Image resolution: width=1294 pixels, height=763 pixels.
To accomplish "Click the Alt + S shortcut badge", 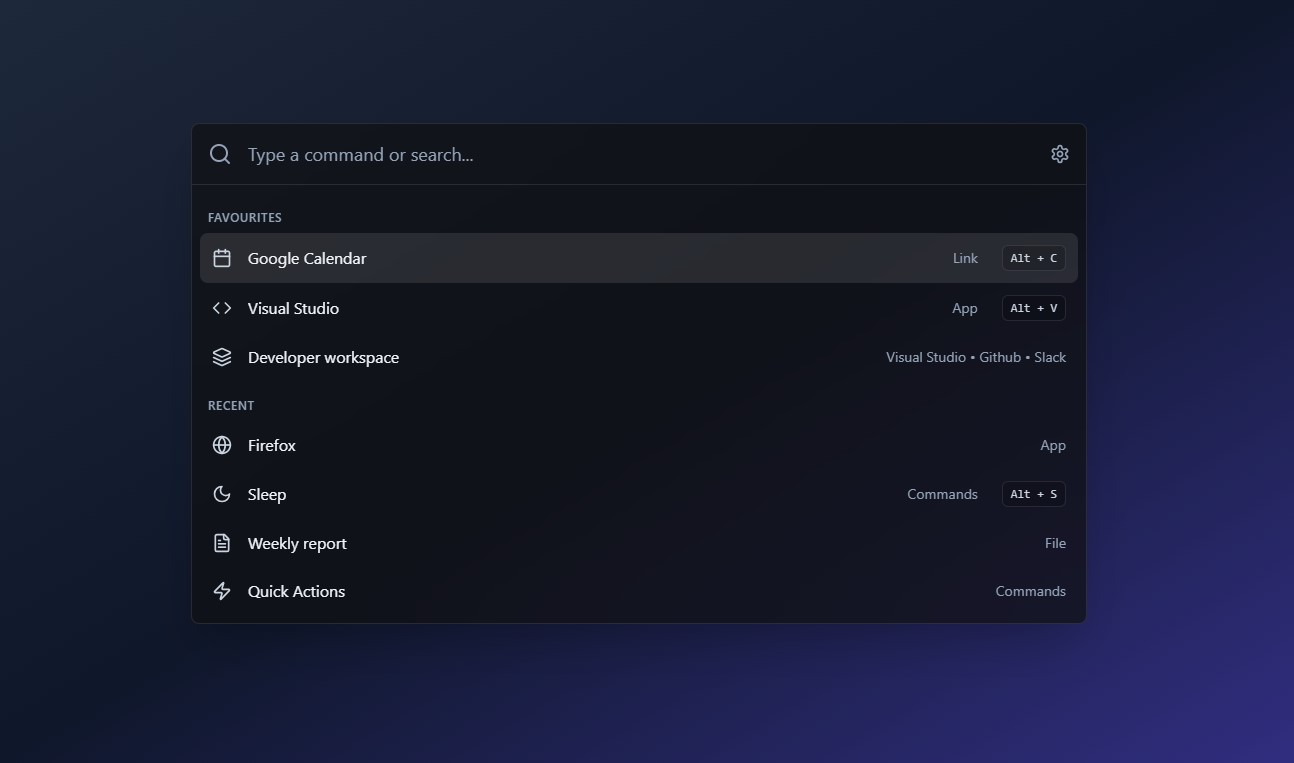I will click(x=1033, y=494).
